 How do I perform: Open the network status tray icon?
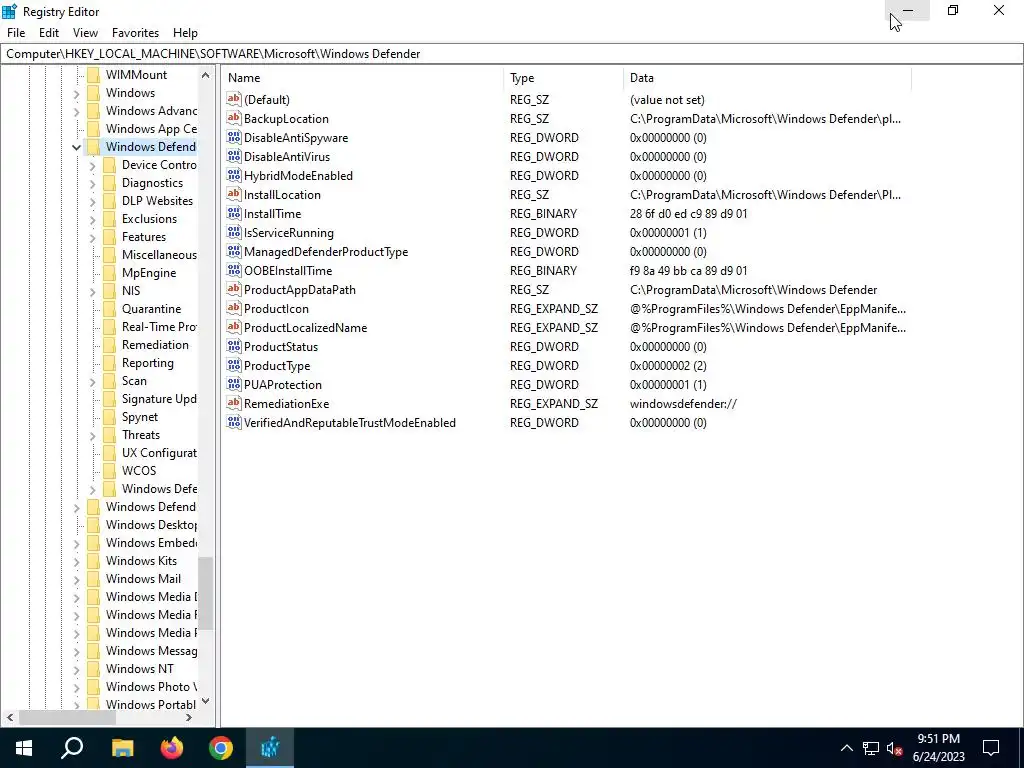point(871,748)
